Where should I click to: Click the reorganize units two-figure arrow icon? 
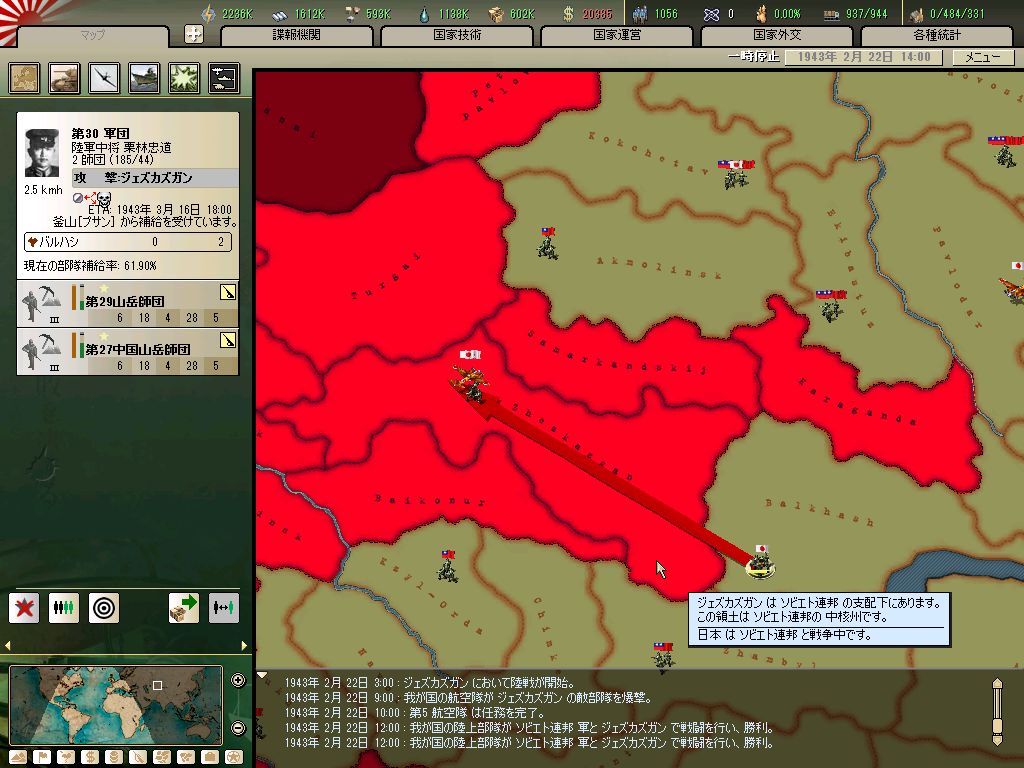pos(223,608)
